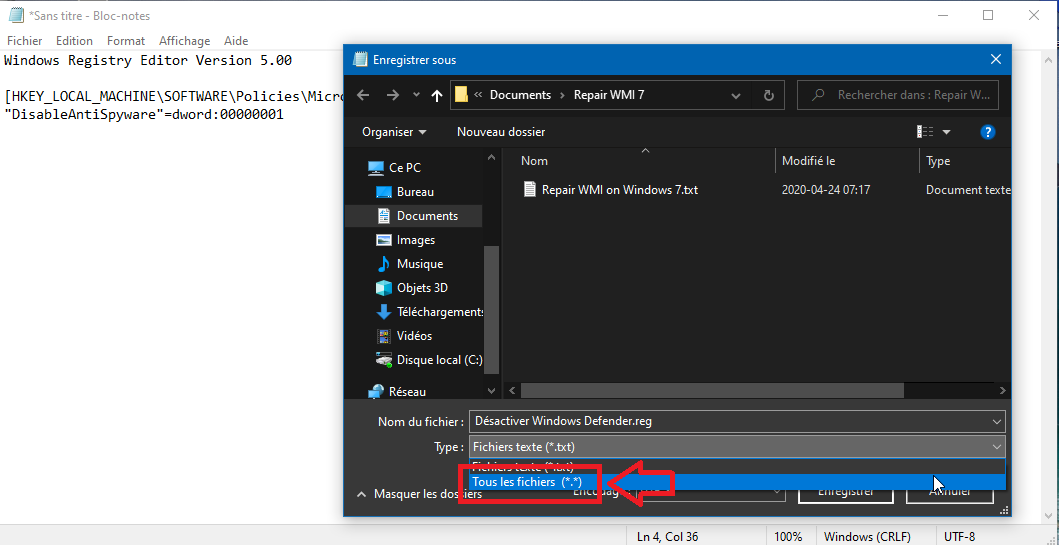The width and height of the screenshot is (1059, 545).
Task: Expand the Type combo box
Action: (x=737, y=447)
